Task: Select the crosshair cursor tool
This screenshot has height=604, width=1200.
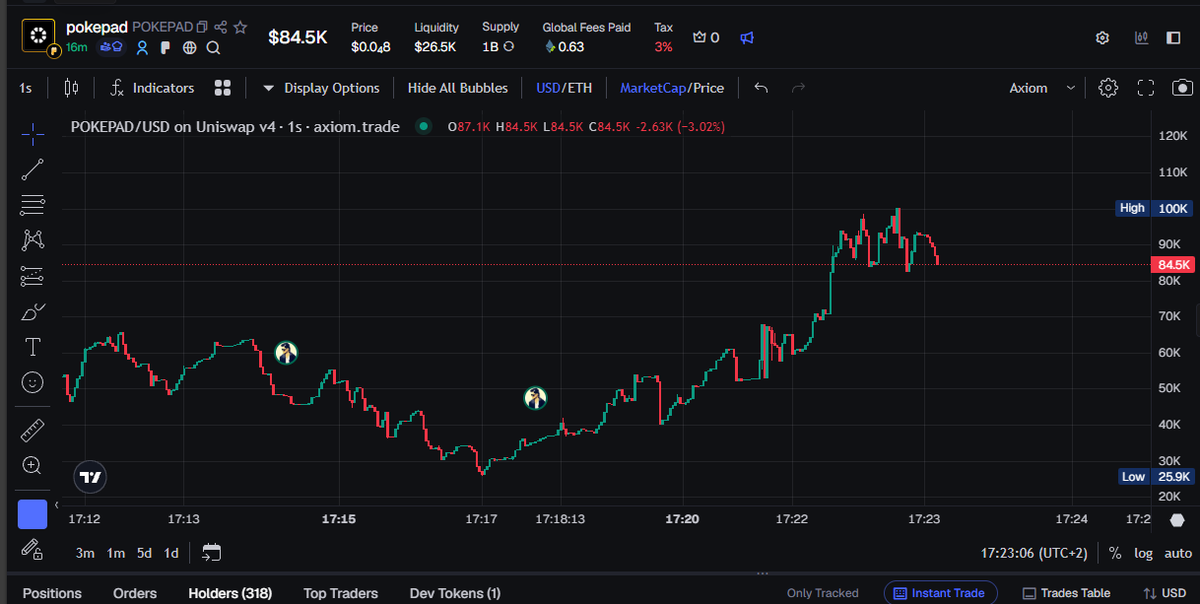Action: (32, 133)
